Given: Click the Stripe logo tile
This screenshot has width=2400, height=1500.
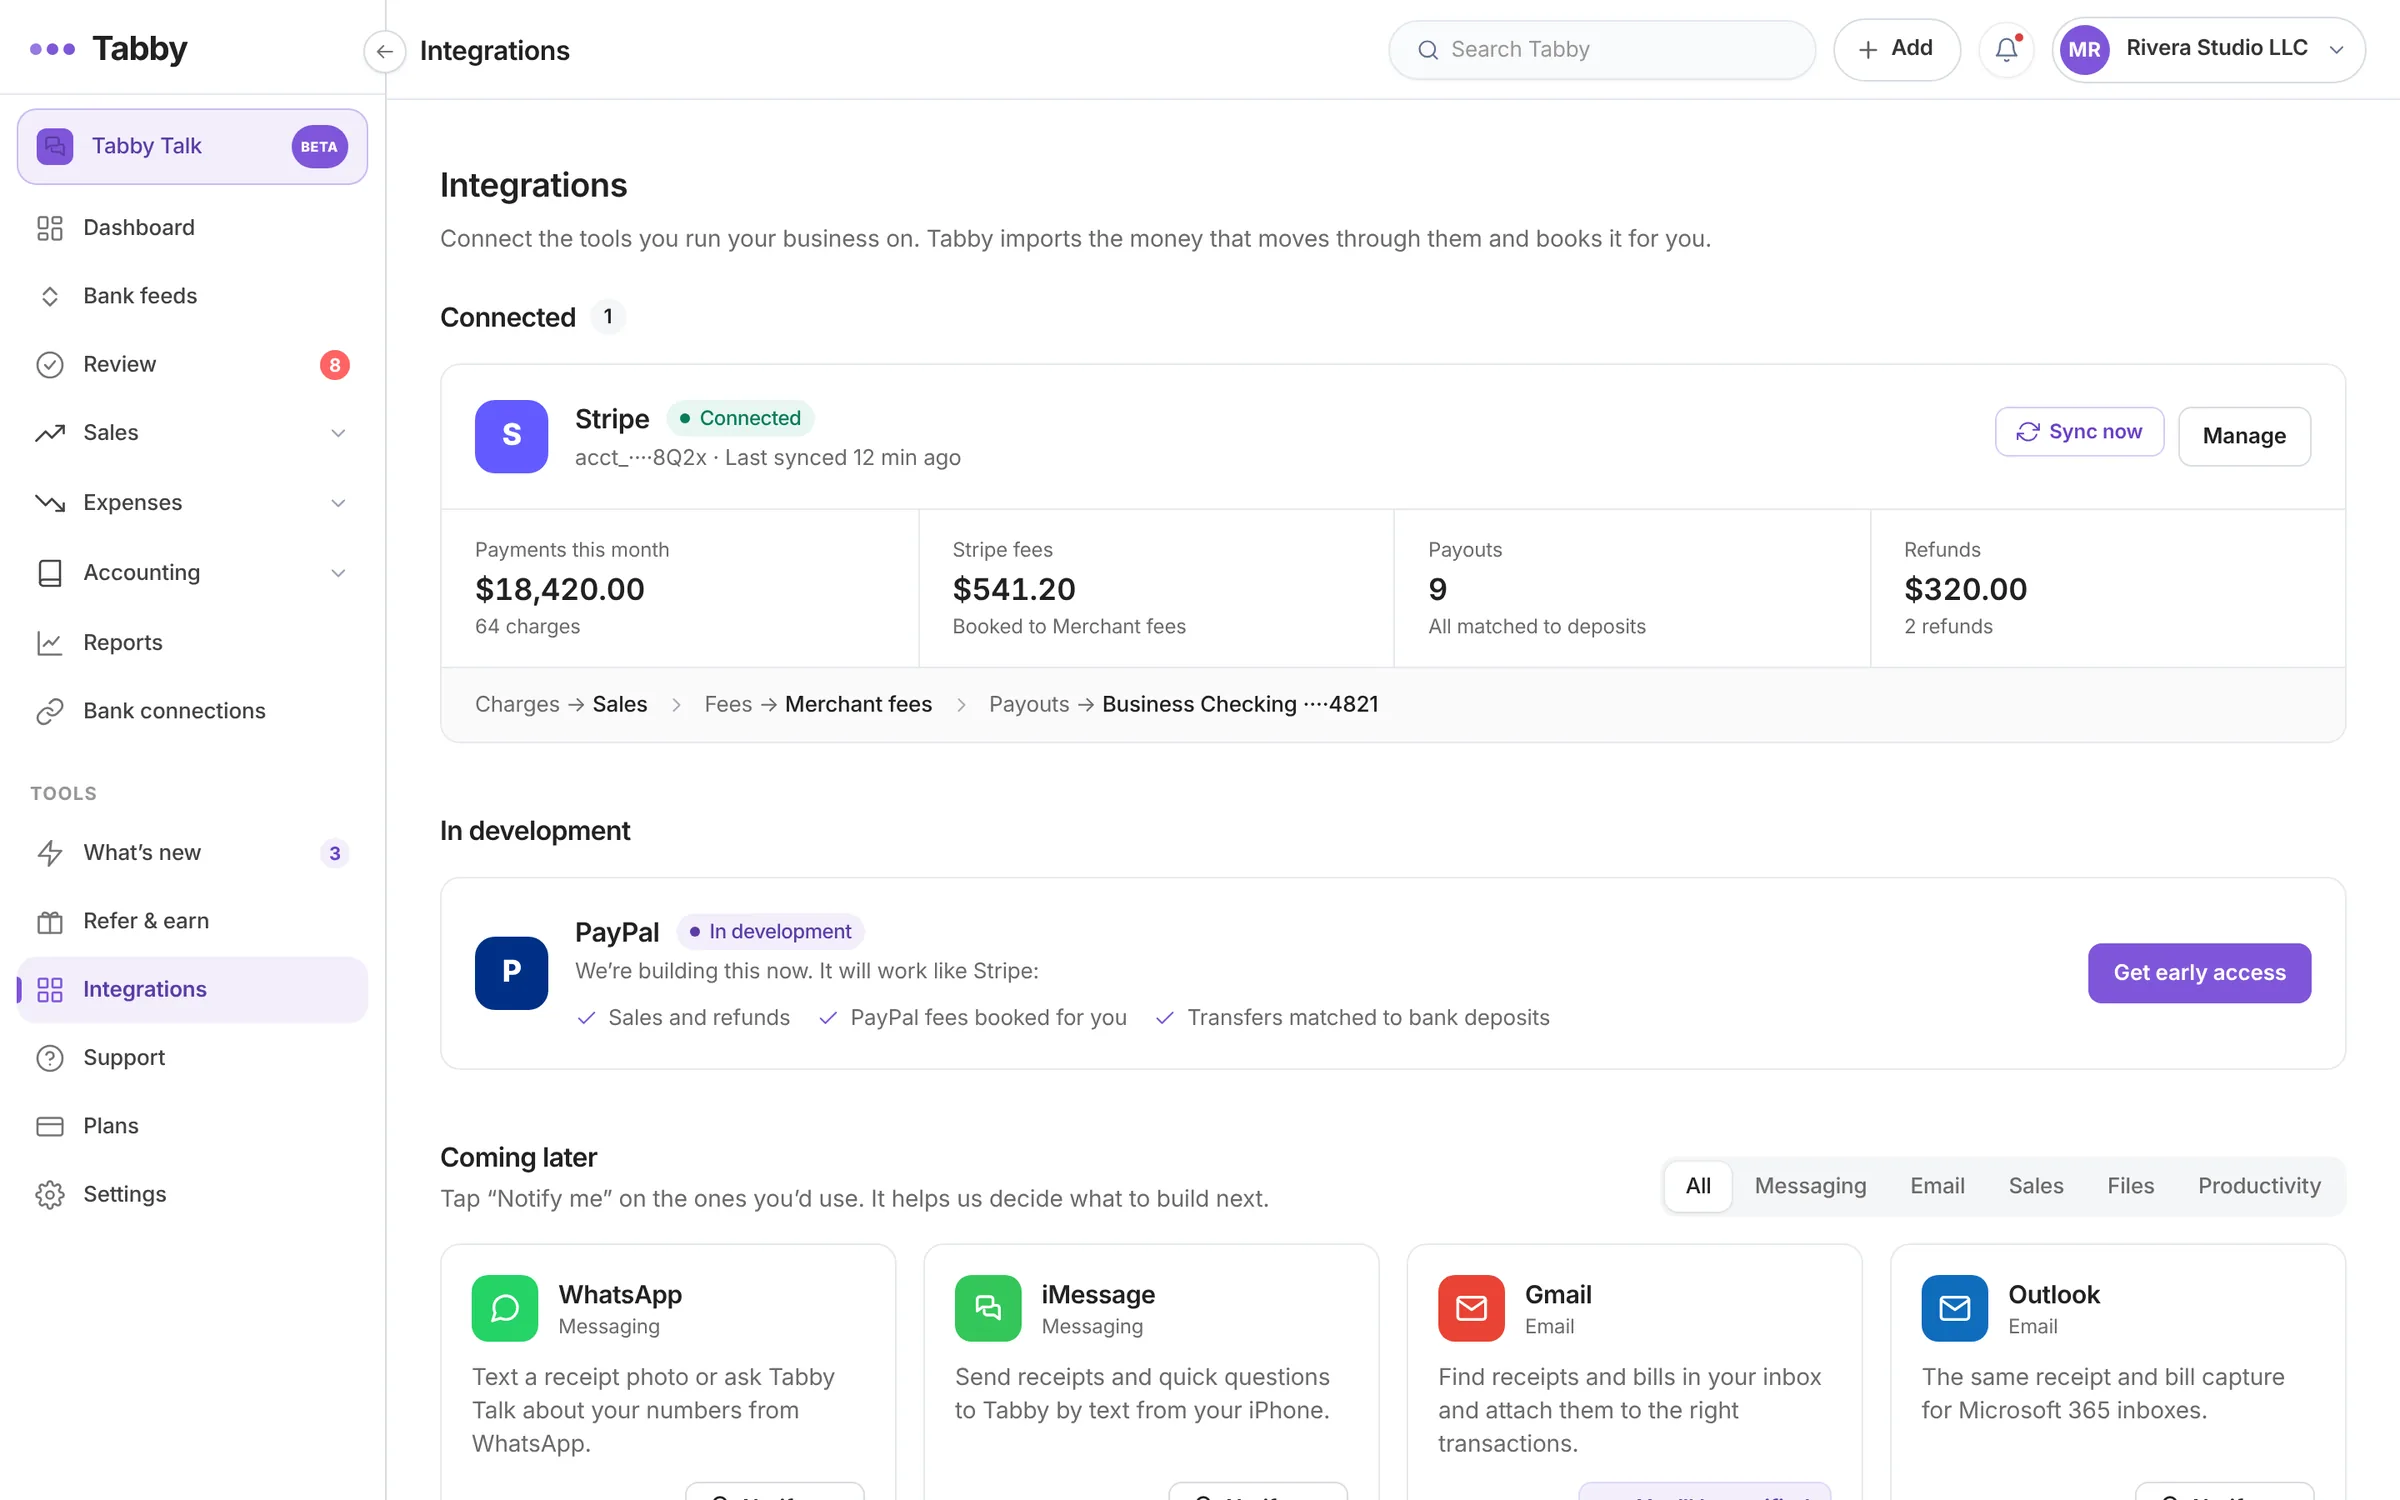Looking at the screenshot, I should [x=511, y=436].
